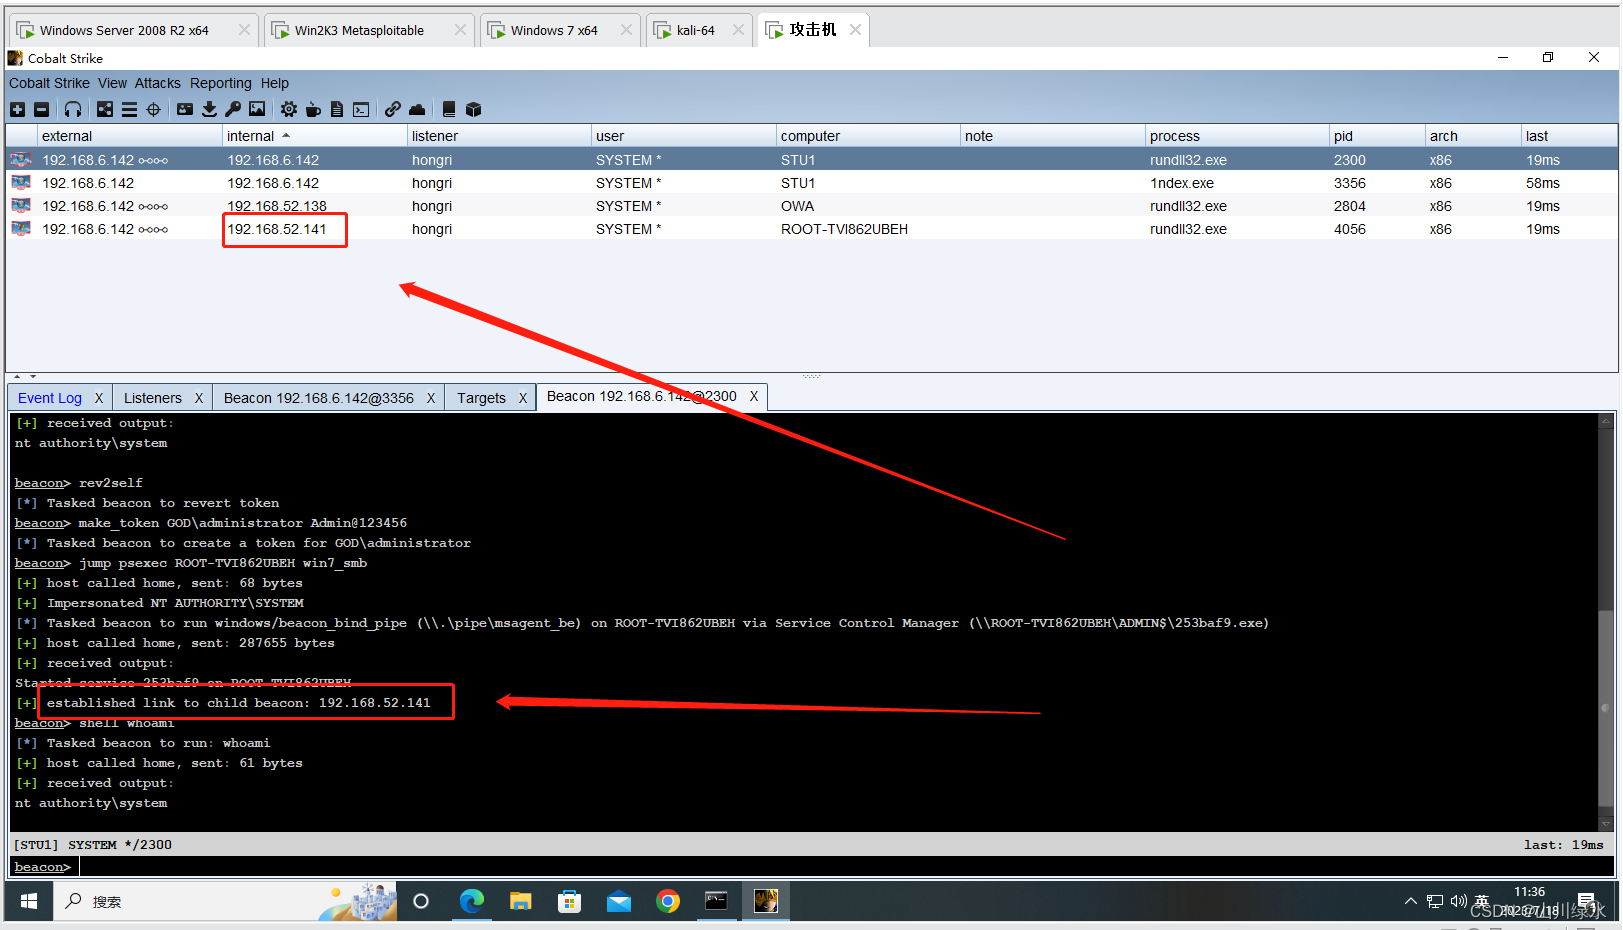Open the help book icon
The height and width of the screenshot is (930, 1623).
pyautogui.click(x=449, y=109)
